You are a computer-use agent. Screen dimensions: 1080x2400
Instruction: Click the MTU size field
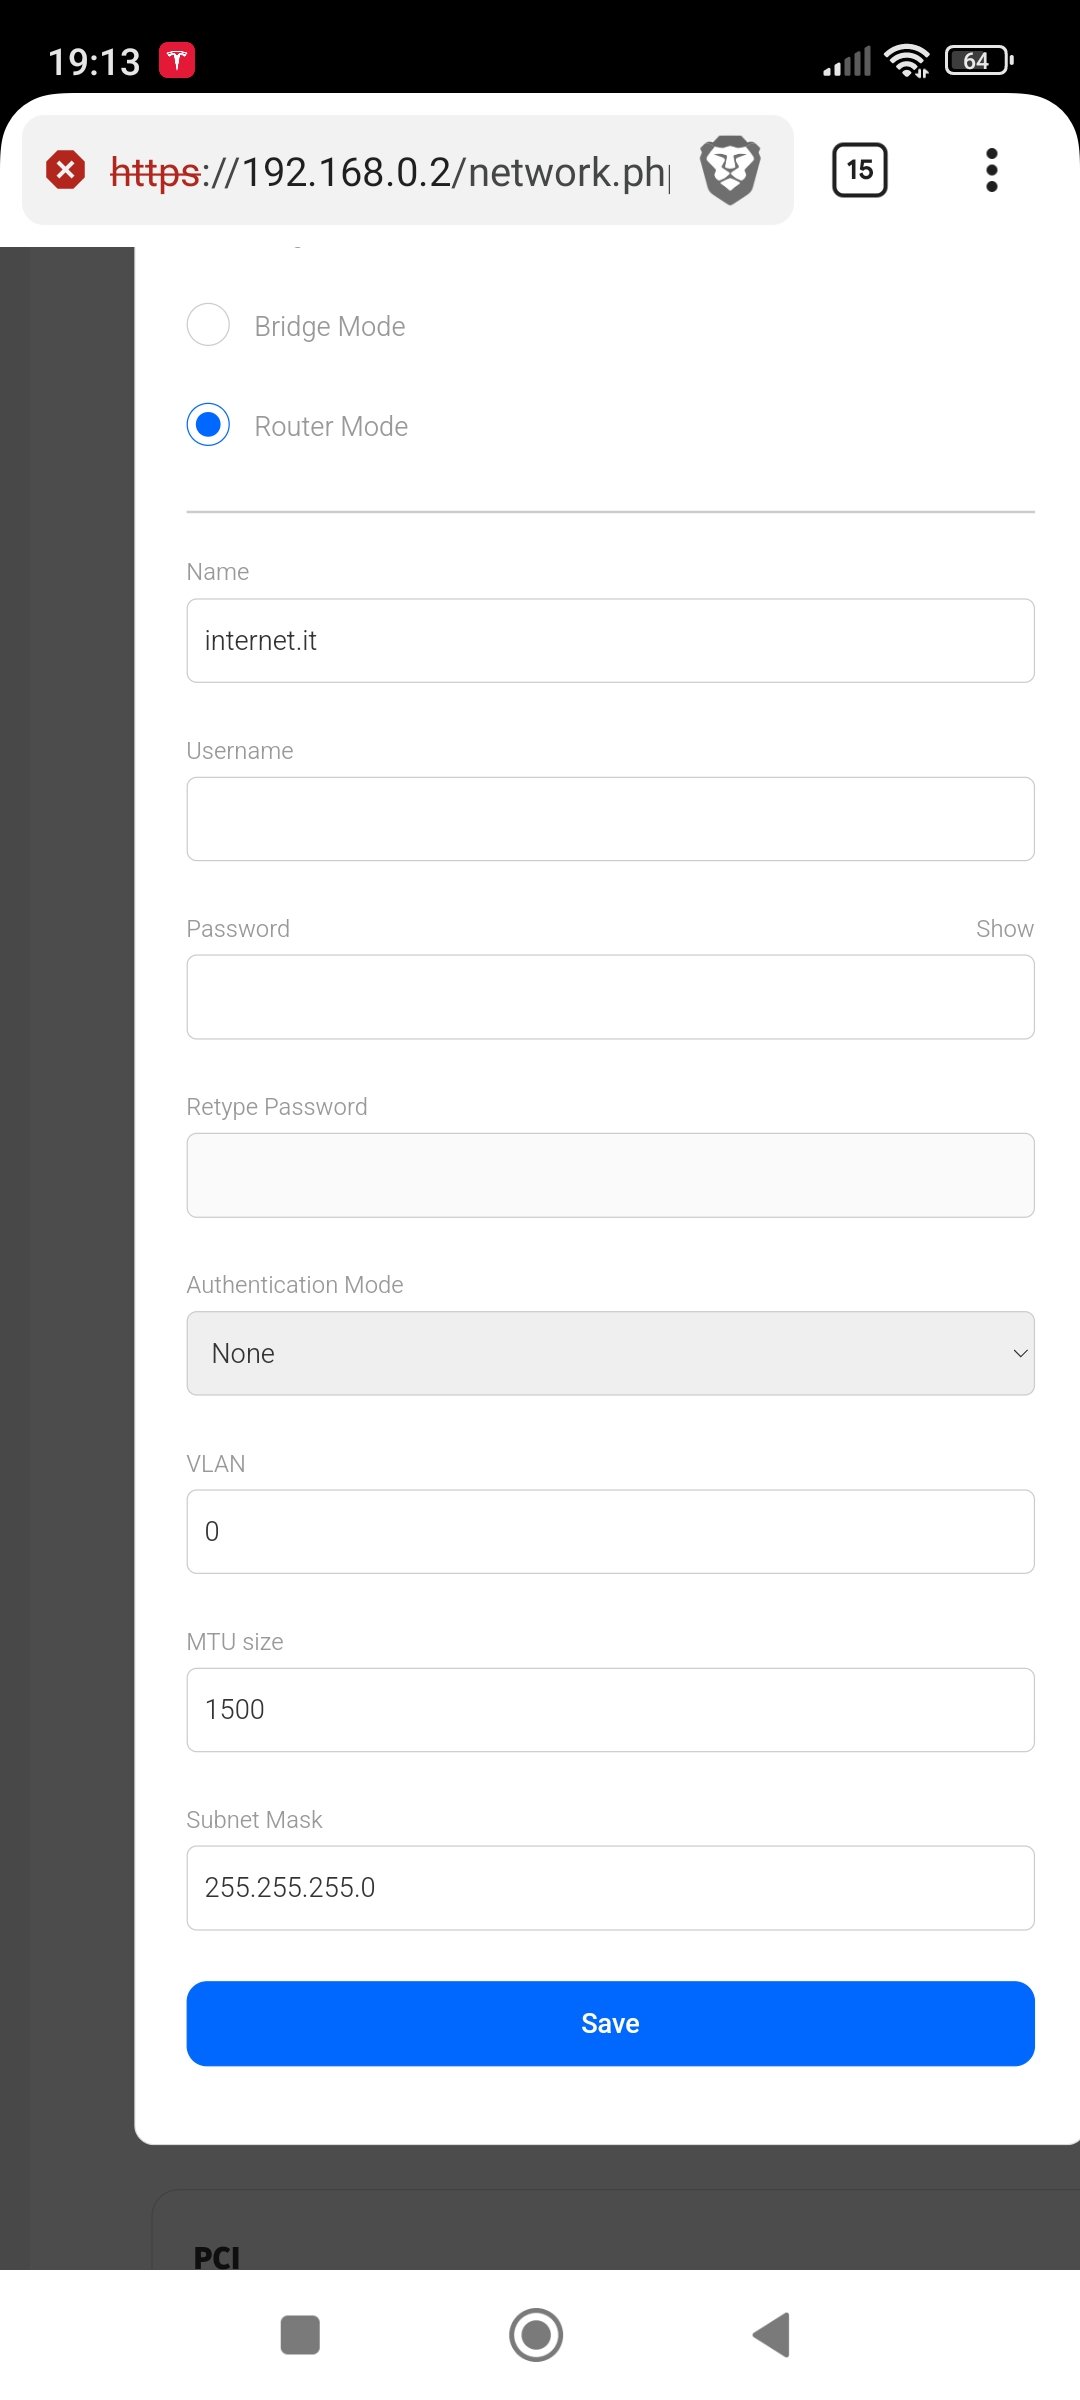click(610, 1709)
